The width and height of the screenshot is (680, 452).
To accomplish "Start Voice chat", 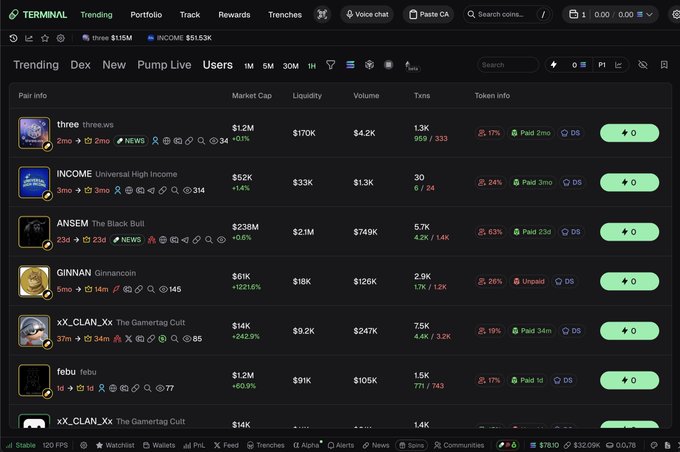I will (367, 14).
